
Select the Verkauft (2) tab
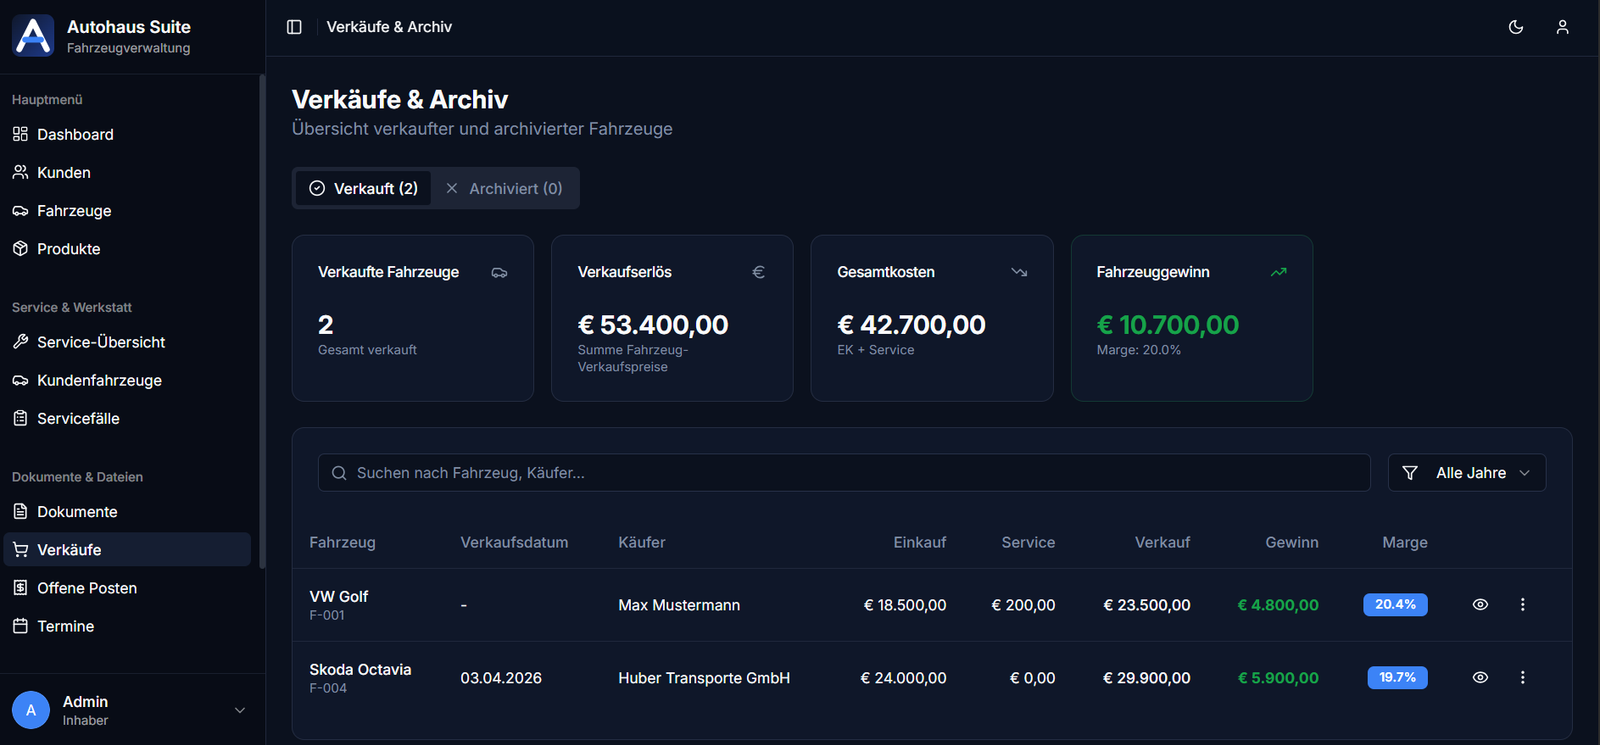tap(364, 189)
